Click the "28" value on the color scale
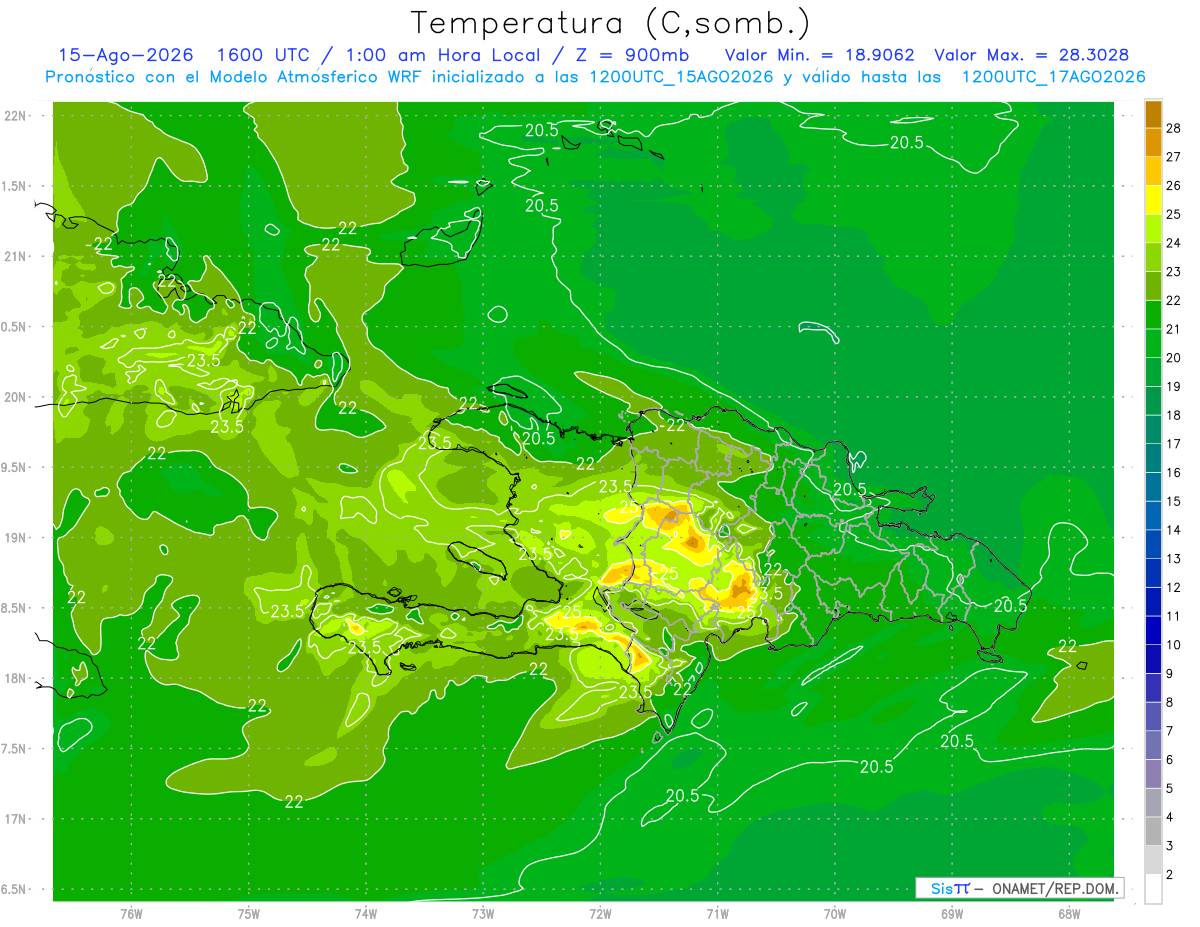Image resolution: width=1200 pixels, height=927 pixels. point(1175,128)
